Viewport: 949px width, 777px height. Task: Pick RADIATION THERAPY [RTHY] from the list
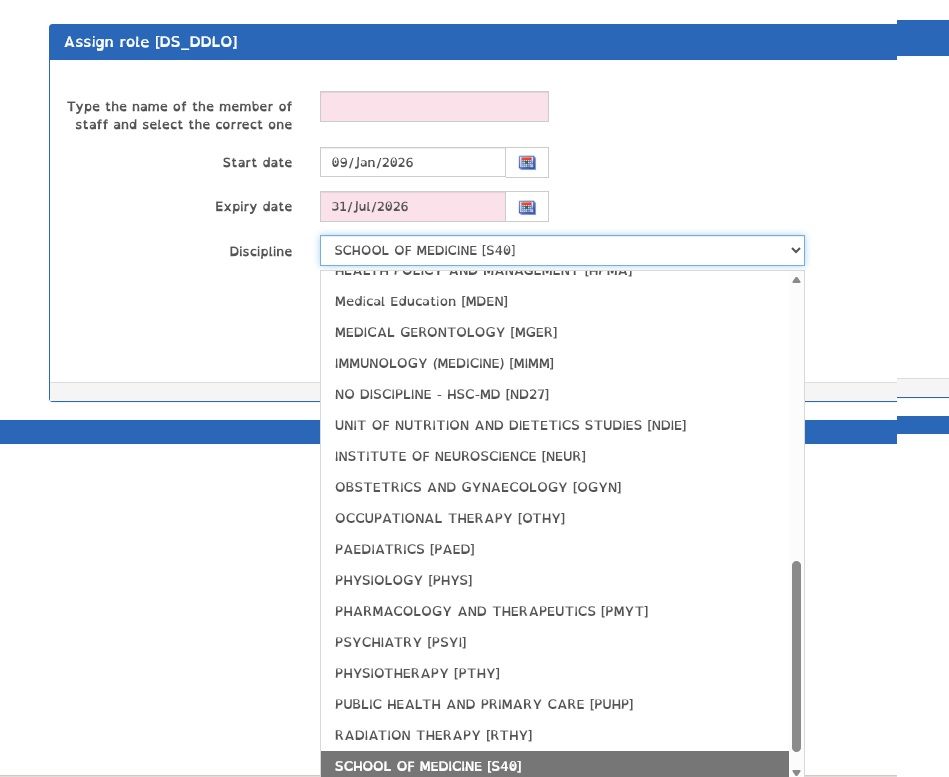(x=433, y=735)
